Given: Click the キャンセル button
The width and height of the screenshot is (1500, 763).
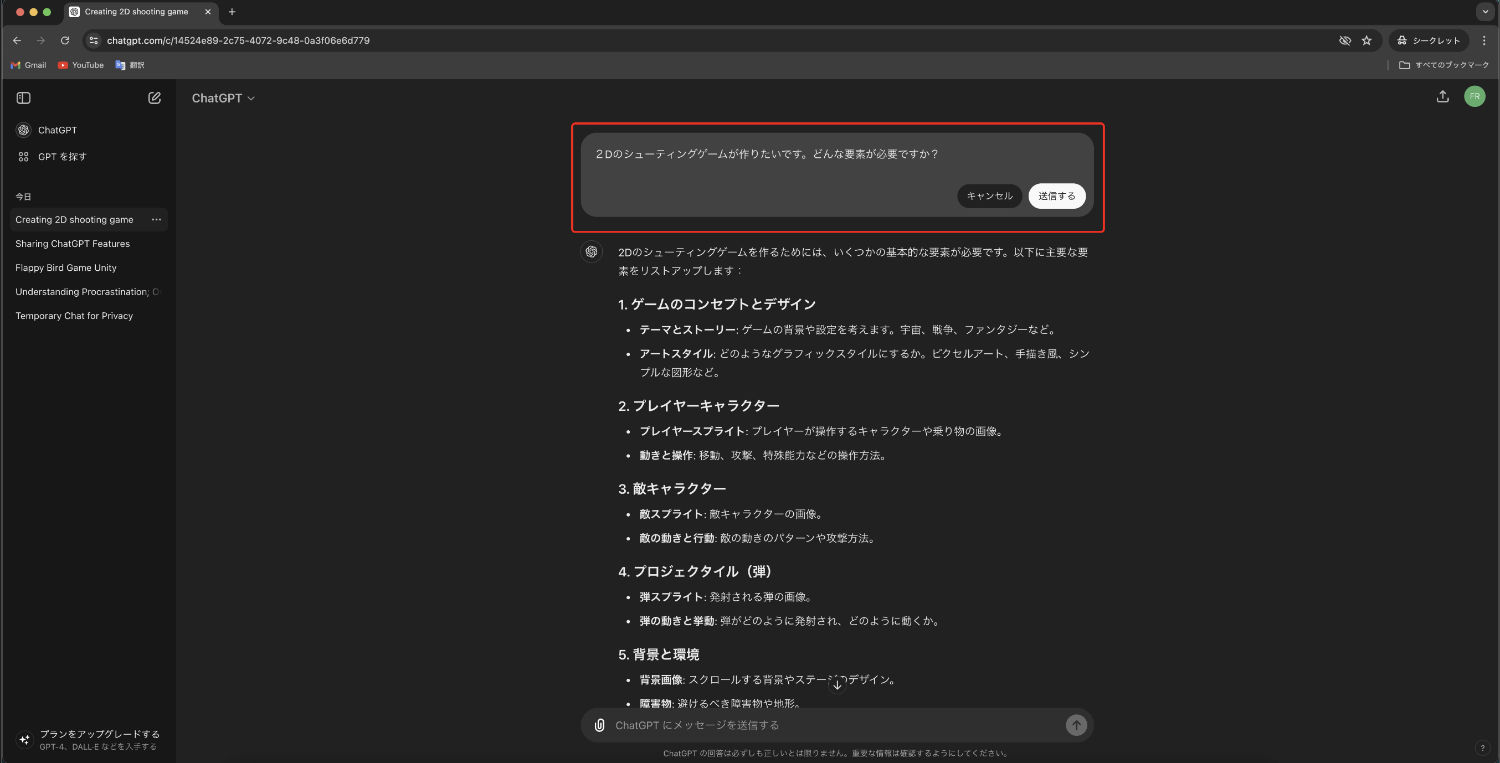Looking at the screenshot, I should [989, 196].
